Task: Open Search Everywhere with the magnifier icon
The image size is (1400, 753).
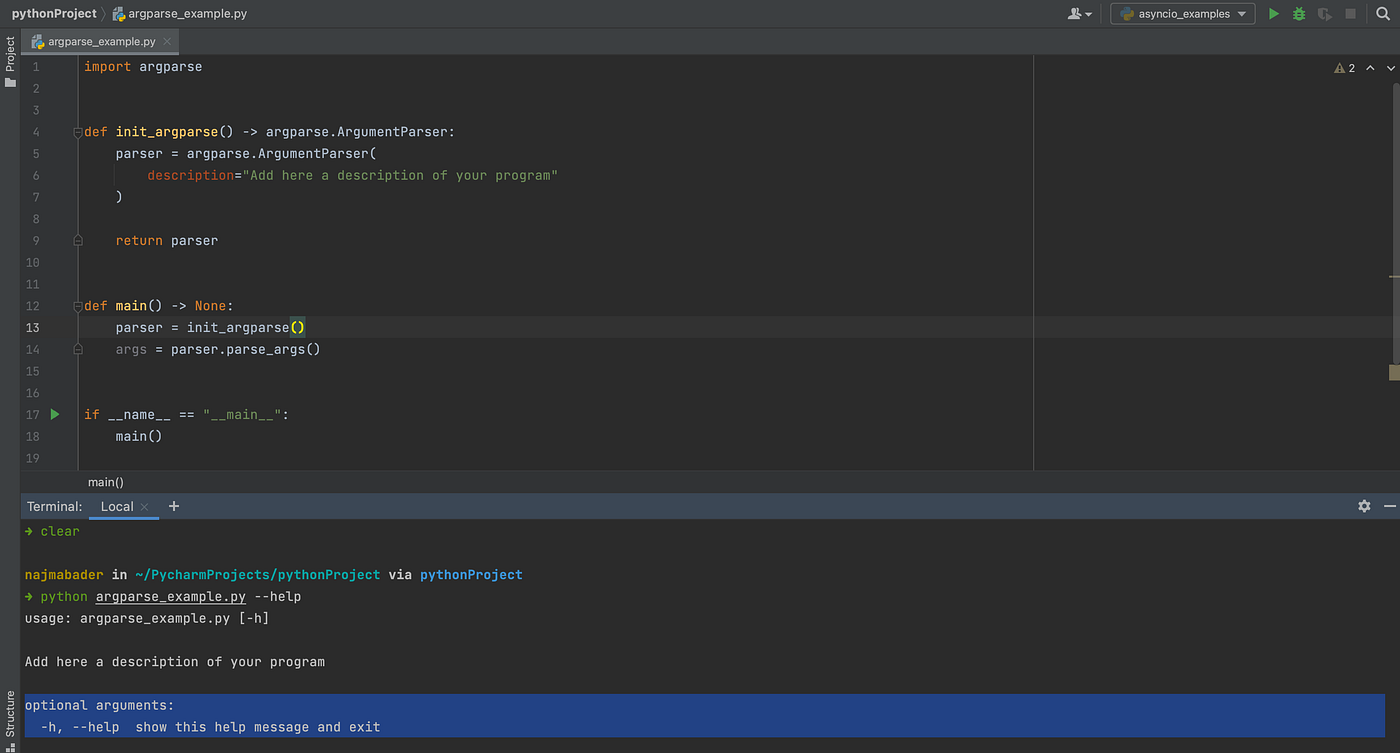Action: (x=1383, y=13)
